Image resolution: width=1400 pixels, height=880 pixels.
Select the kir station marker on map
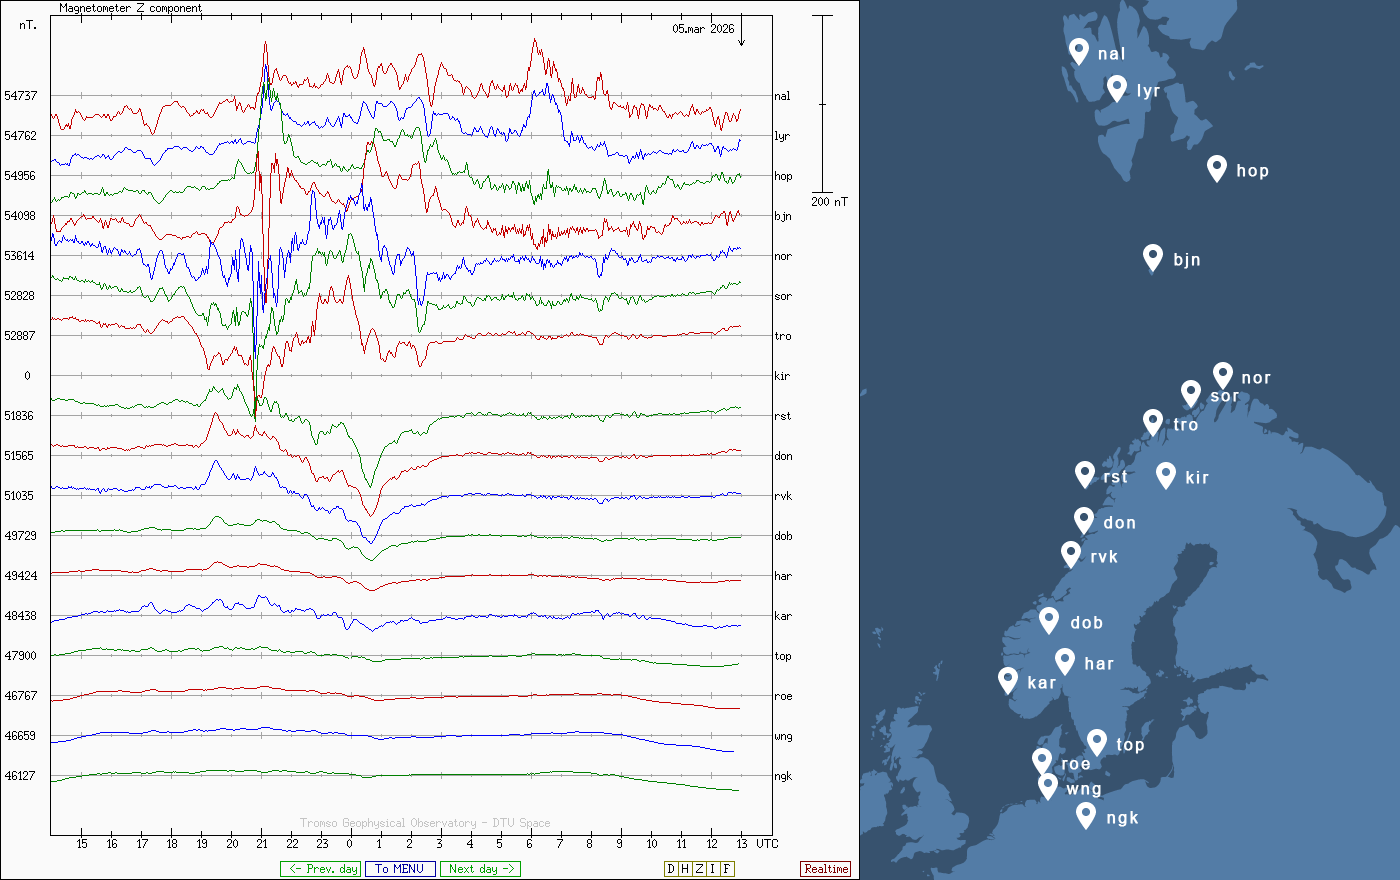(1166, 475)
